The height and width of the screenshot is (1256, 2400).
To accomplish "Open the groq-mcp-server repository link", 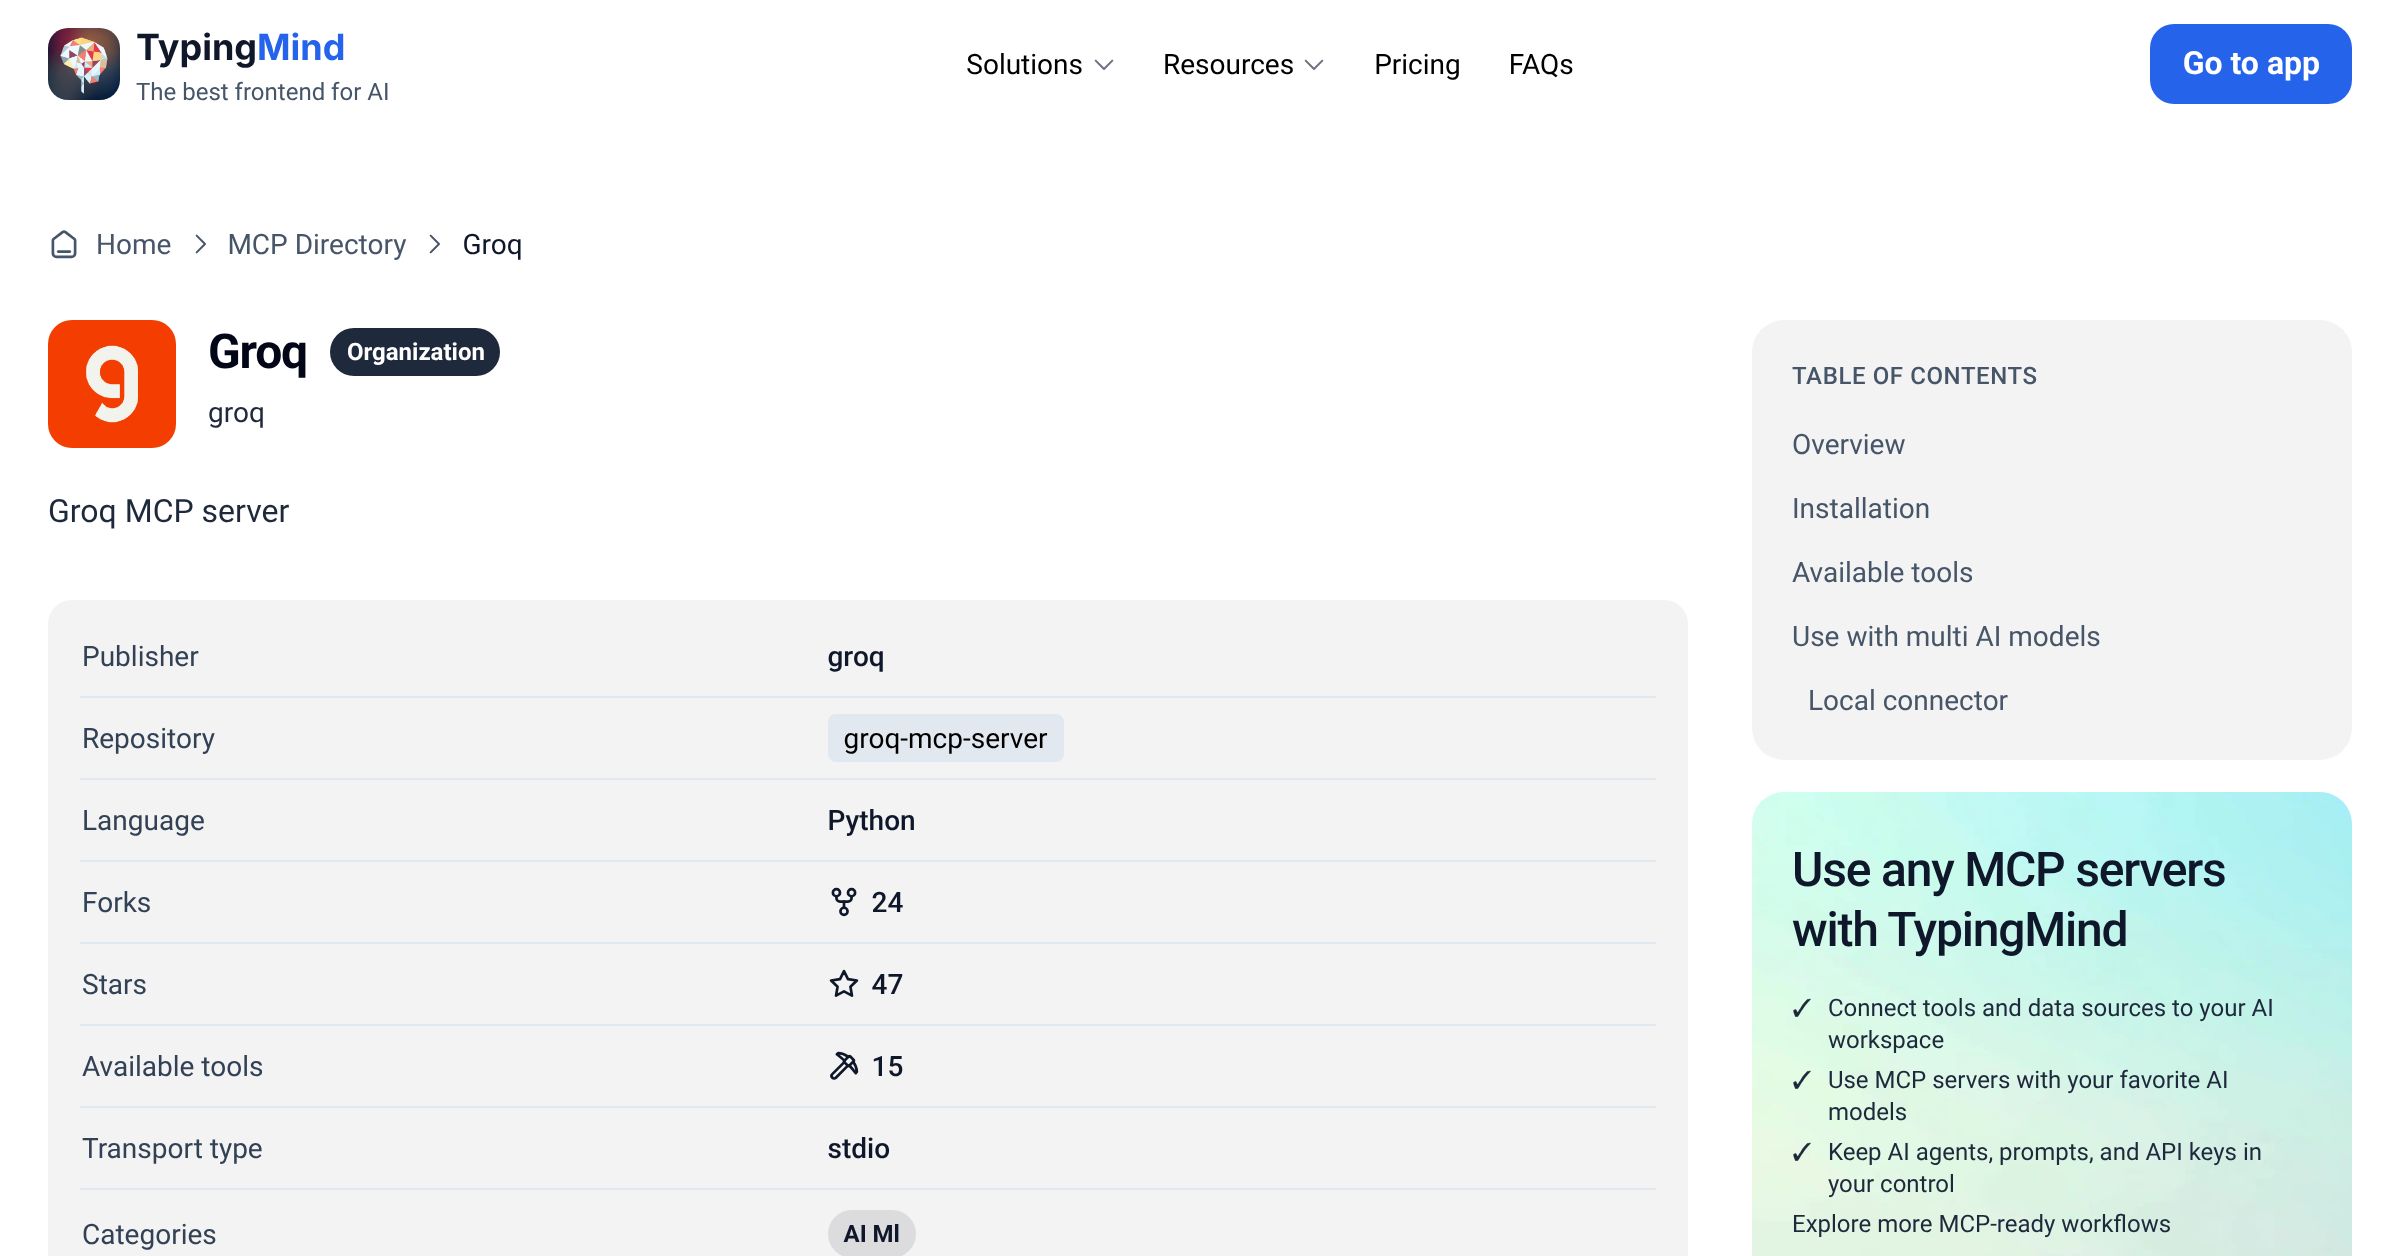I will coord(945,738).
